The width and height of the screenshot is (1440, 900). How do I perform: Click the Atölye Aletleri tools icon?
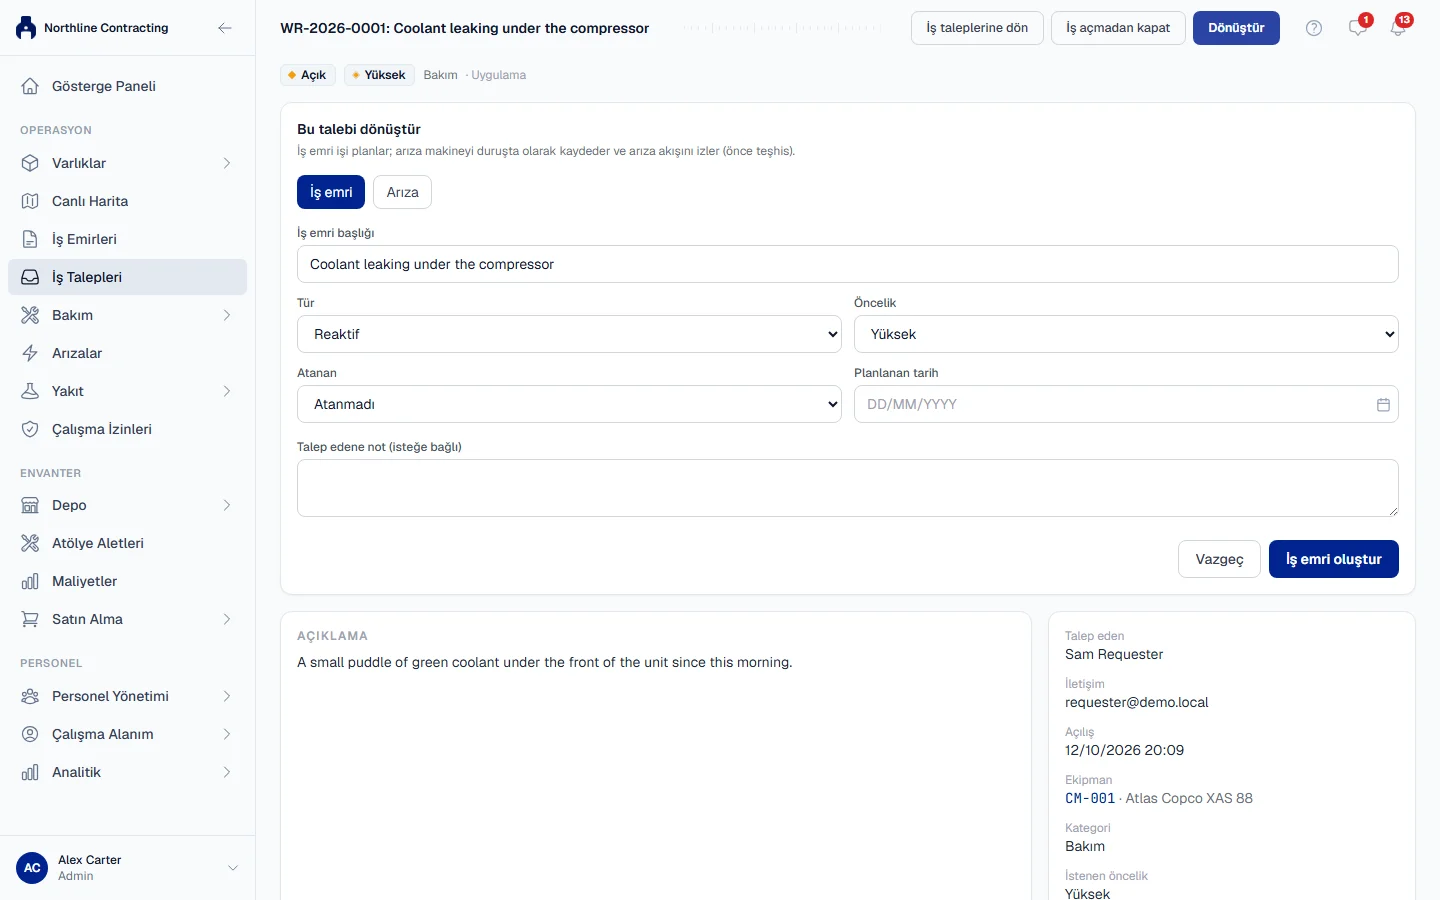tap(30, 543)
